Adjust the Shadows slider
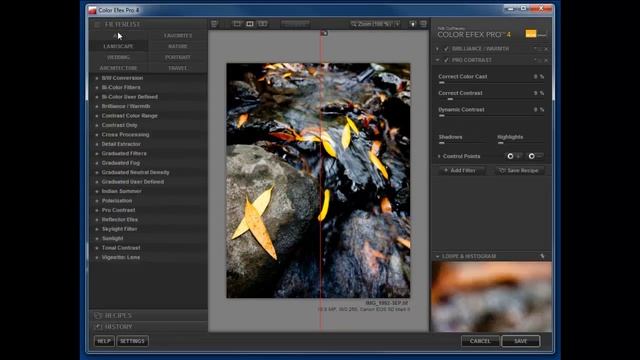The width and height of the screenshot is (640, 360). (462, 143)
